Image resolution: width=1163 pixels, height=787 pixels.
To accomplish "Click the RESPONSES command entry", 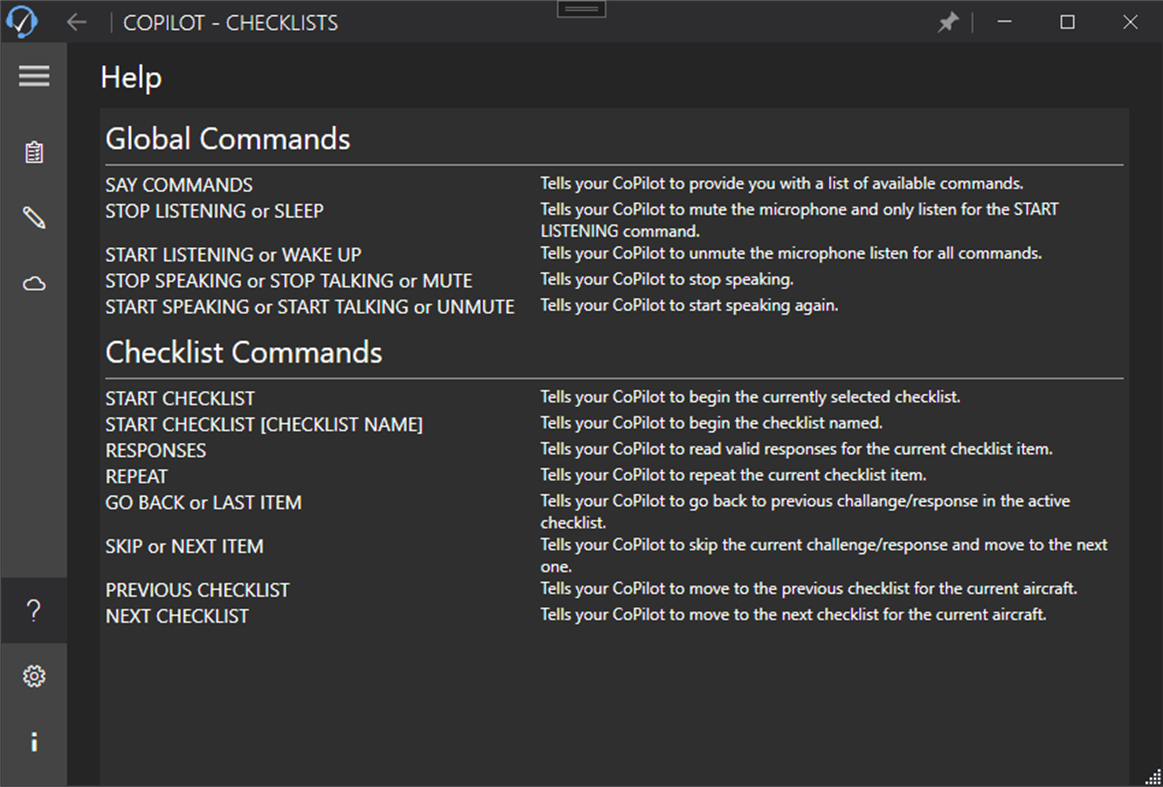I will [155, 450].
